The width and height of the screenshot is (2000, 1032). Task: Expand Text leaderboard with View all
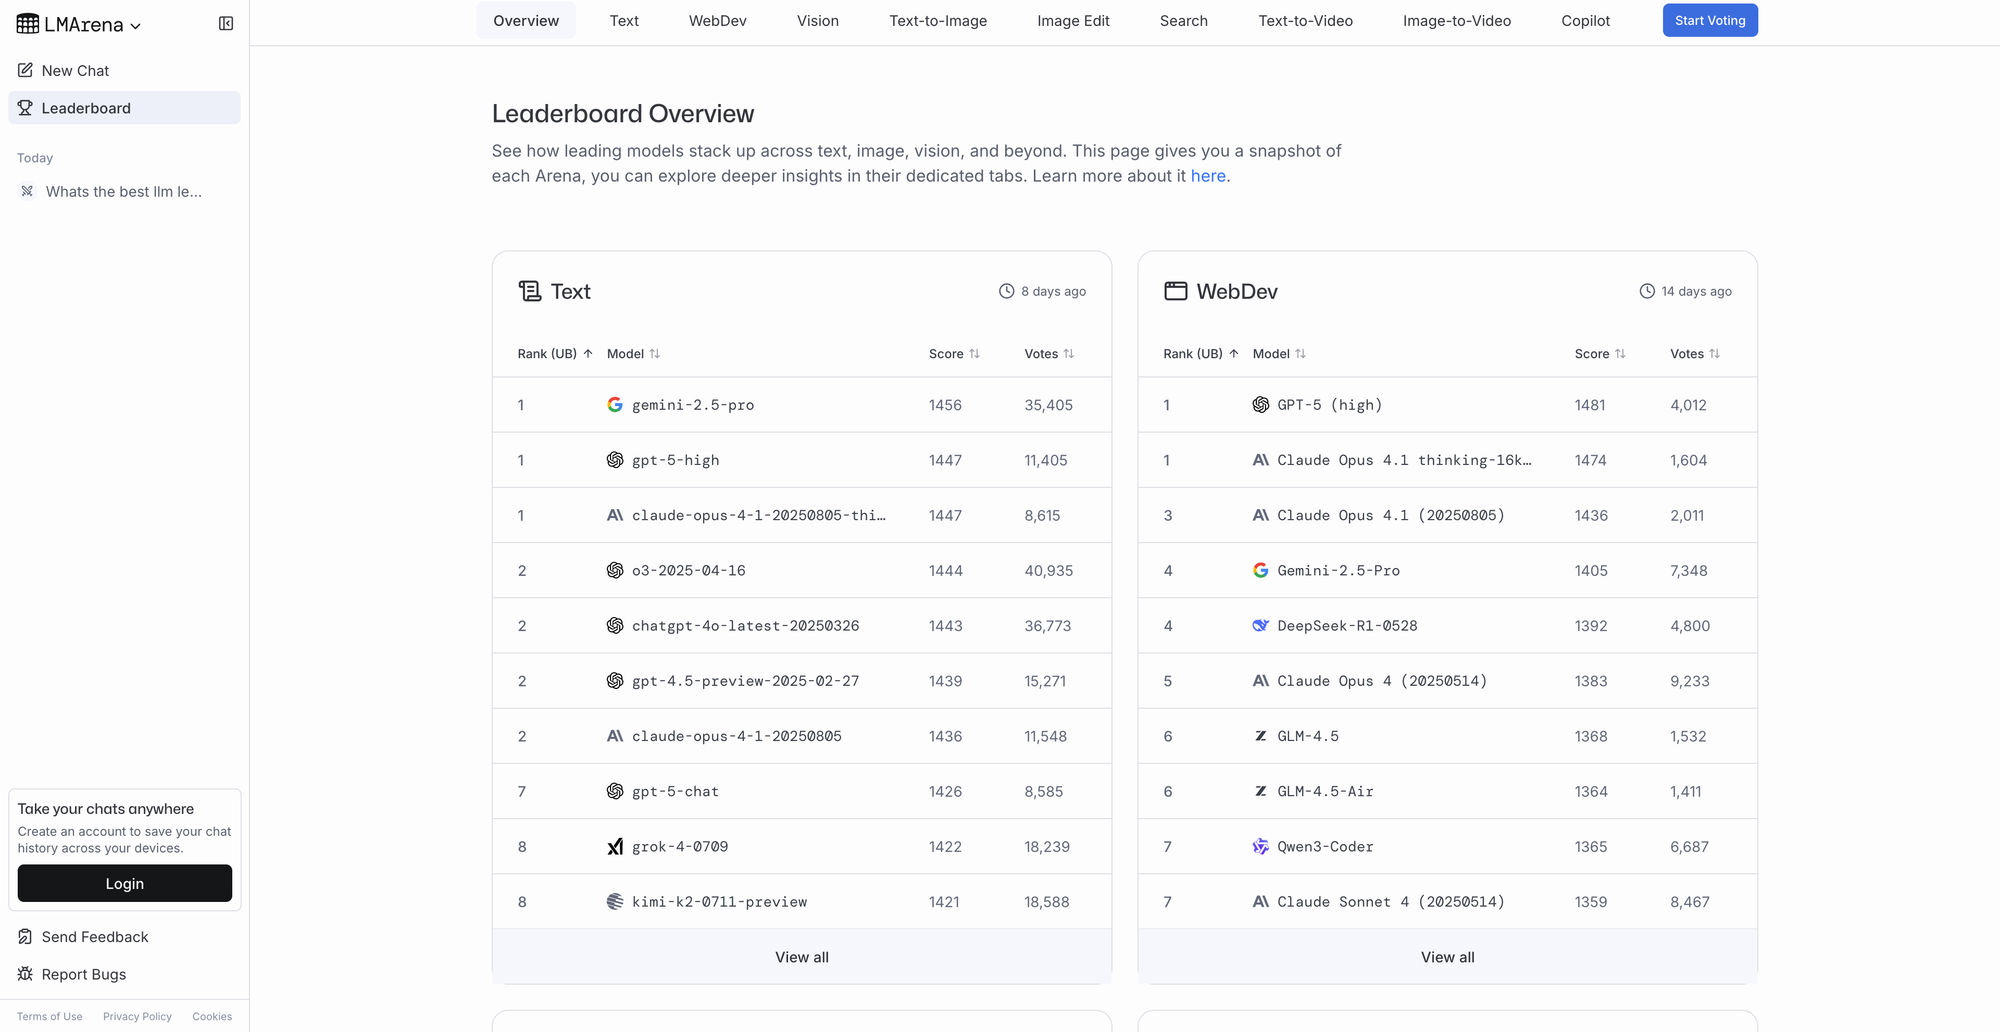pyautogui.click(x=801, y=957)
